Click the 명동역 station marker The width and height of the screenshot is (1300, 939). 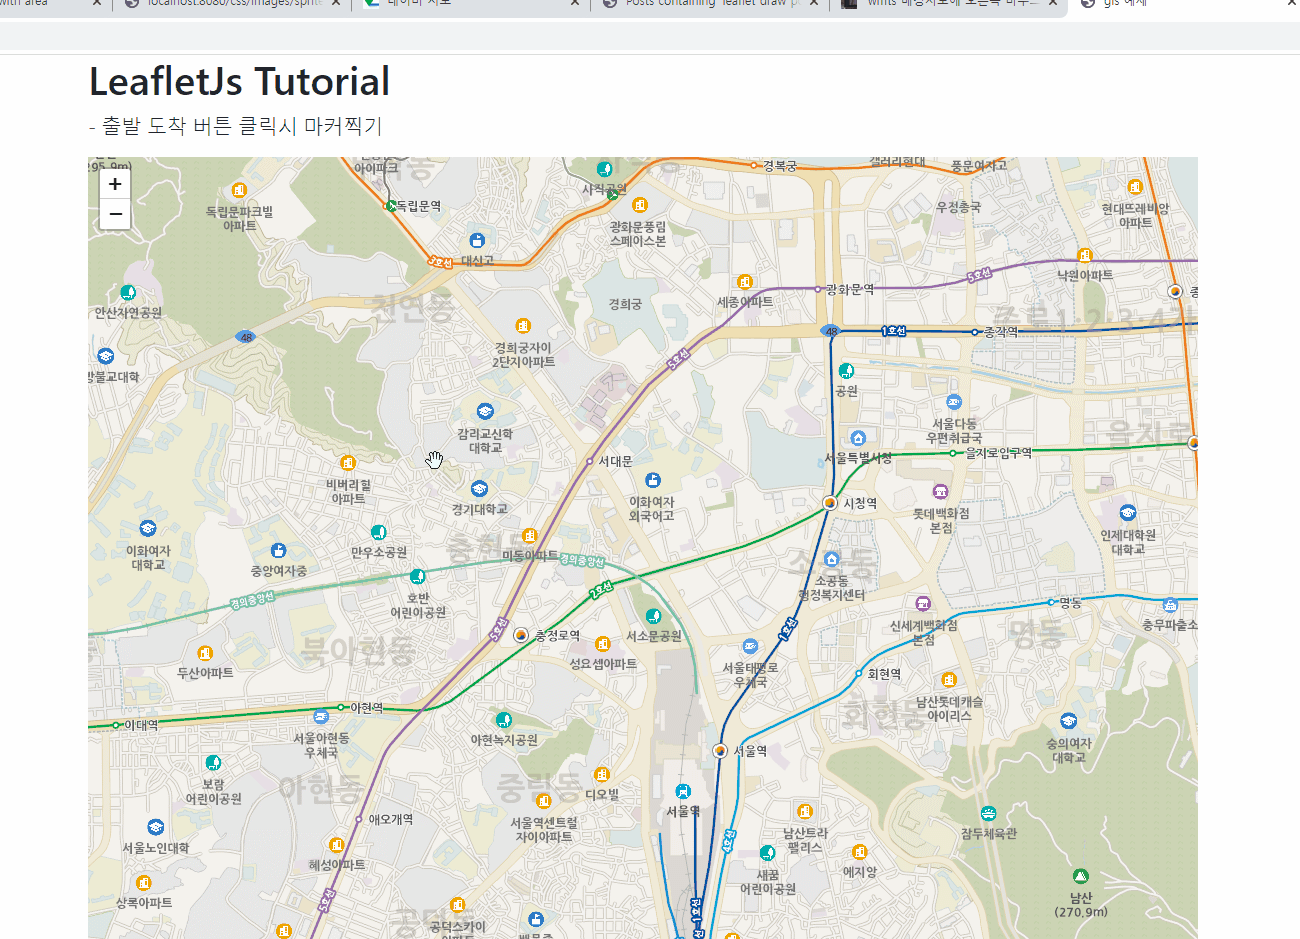click(x=1051, y=602)
